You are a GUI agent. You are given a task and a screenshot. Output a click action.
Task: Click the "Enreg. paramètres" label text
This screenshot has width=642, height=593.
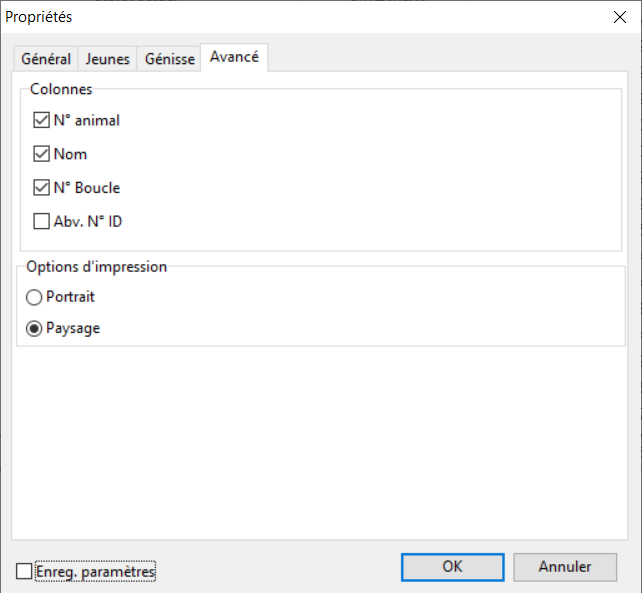pyautogui.click(x=96, y=571)
